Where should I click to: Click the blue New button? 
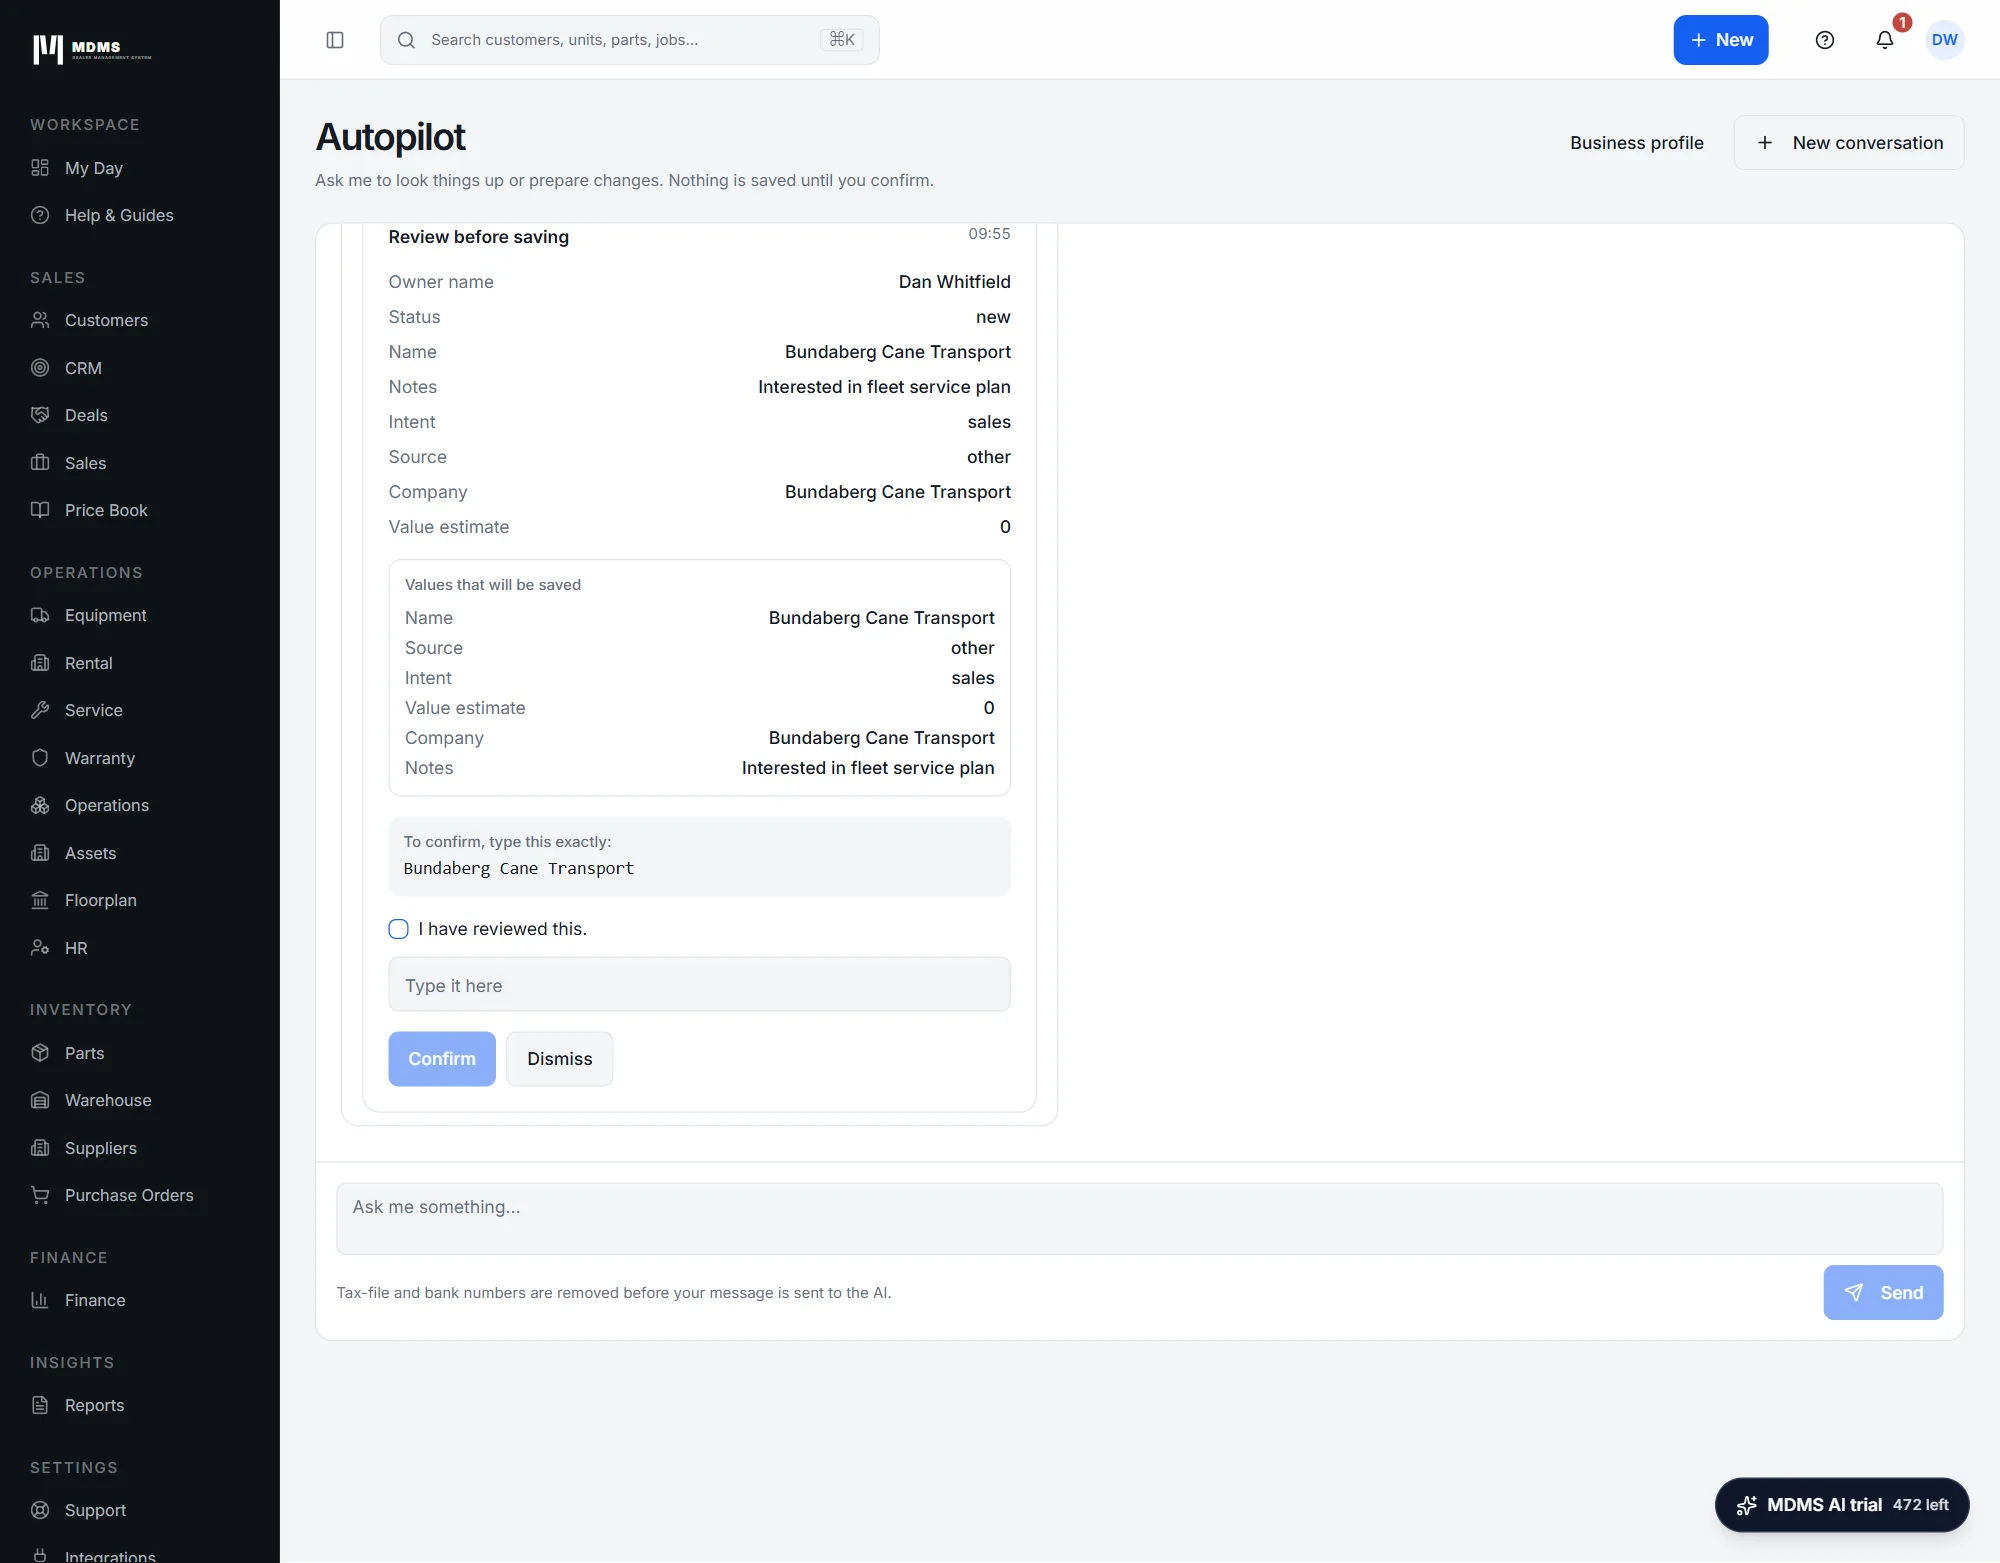point(1721,40)
